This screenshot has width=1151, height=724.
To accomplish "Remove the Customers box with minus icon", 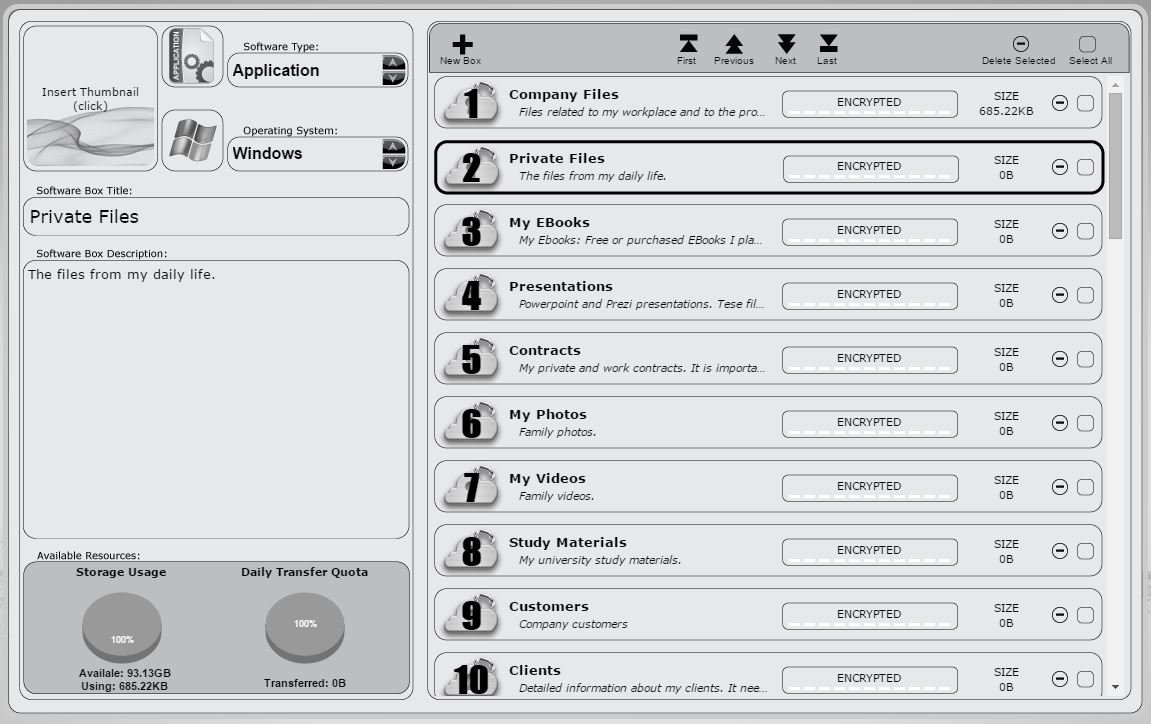I will pos(1059,614).
